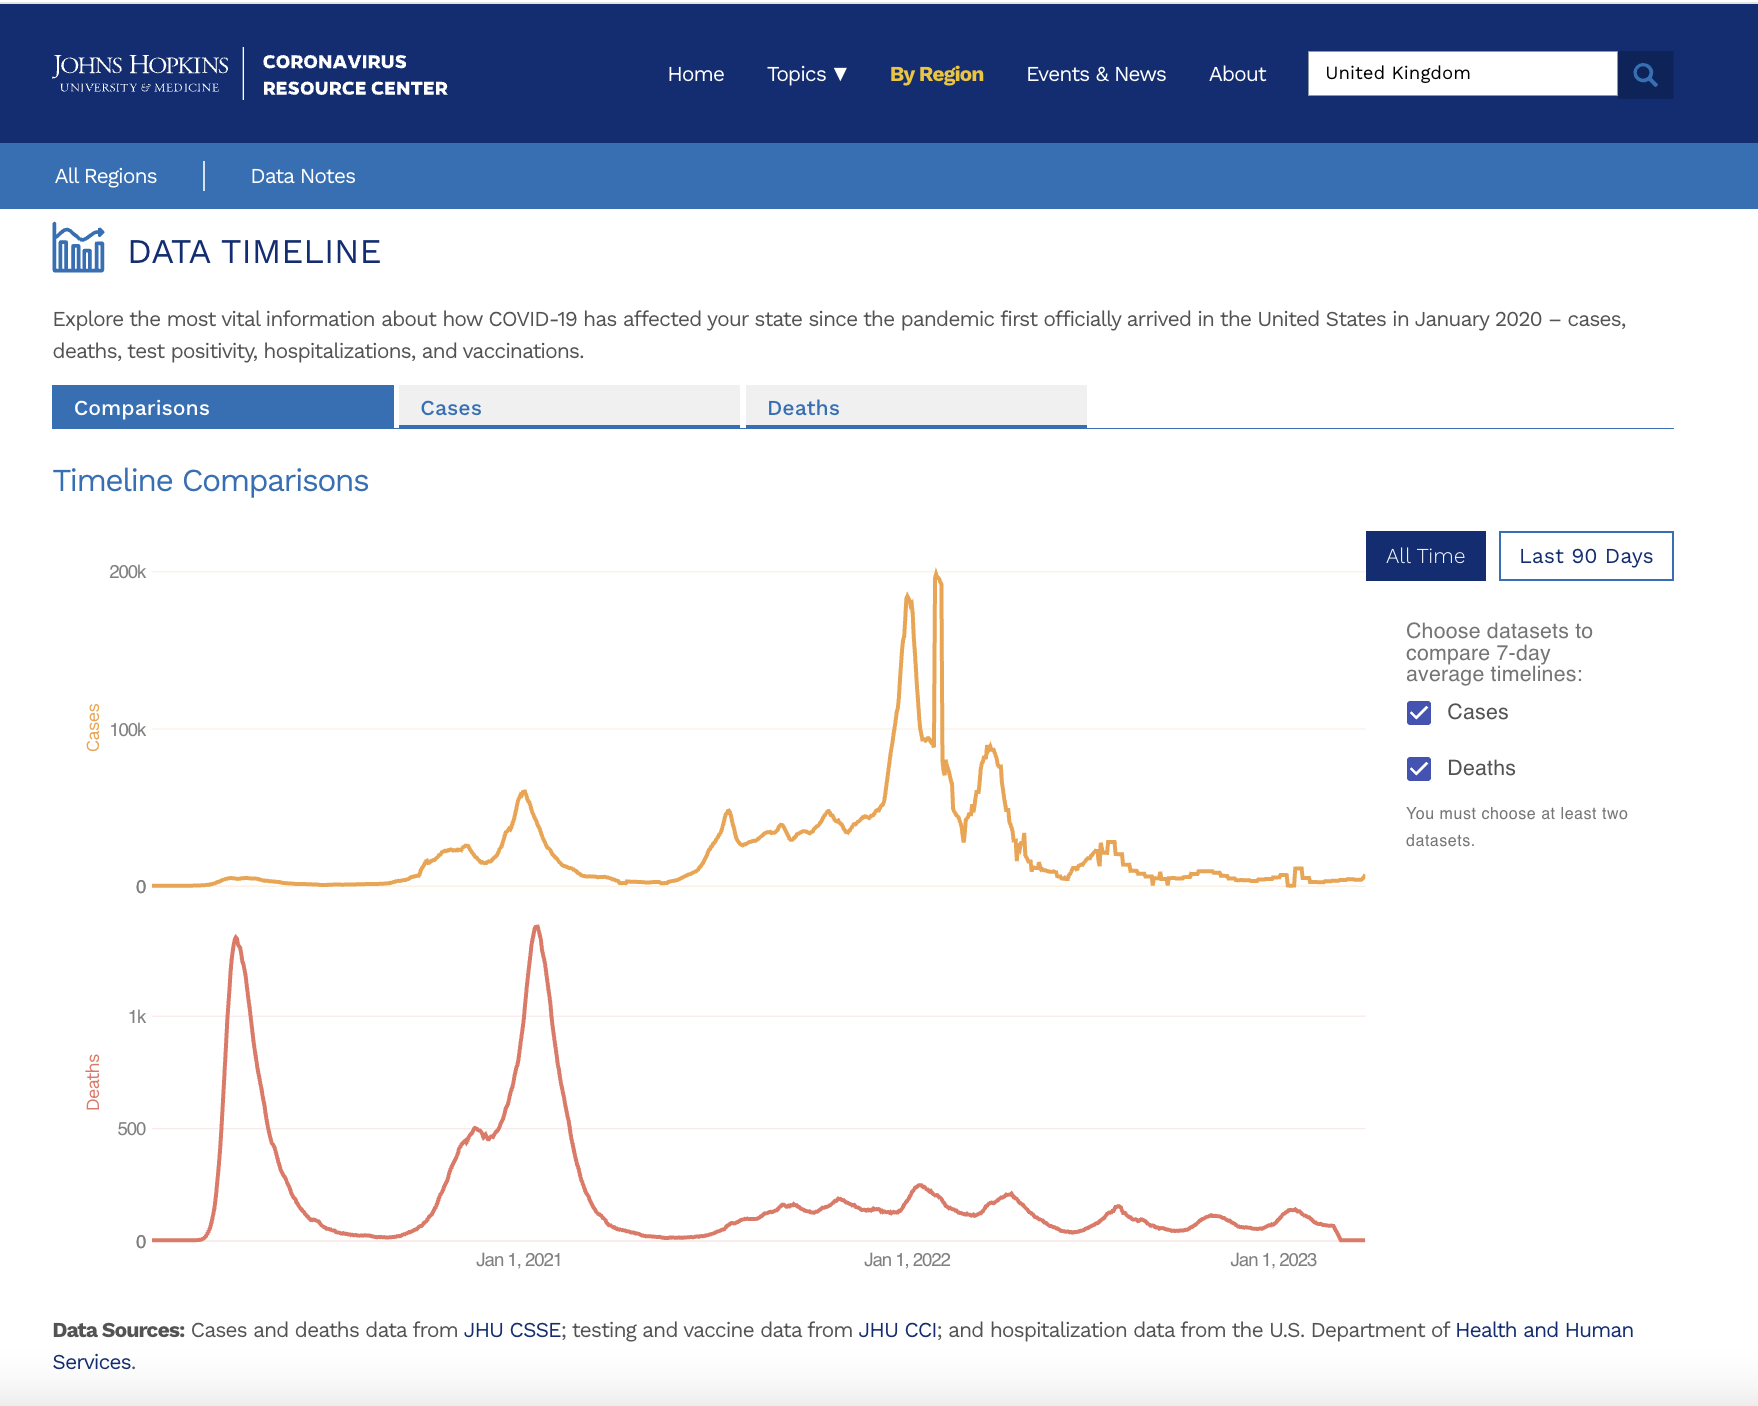Uncheck the Deaths dataset checkbox
This screenshot has width=1758, height=1406.
[1419, 769]
